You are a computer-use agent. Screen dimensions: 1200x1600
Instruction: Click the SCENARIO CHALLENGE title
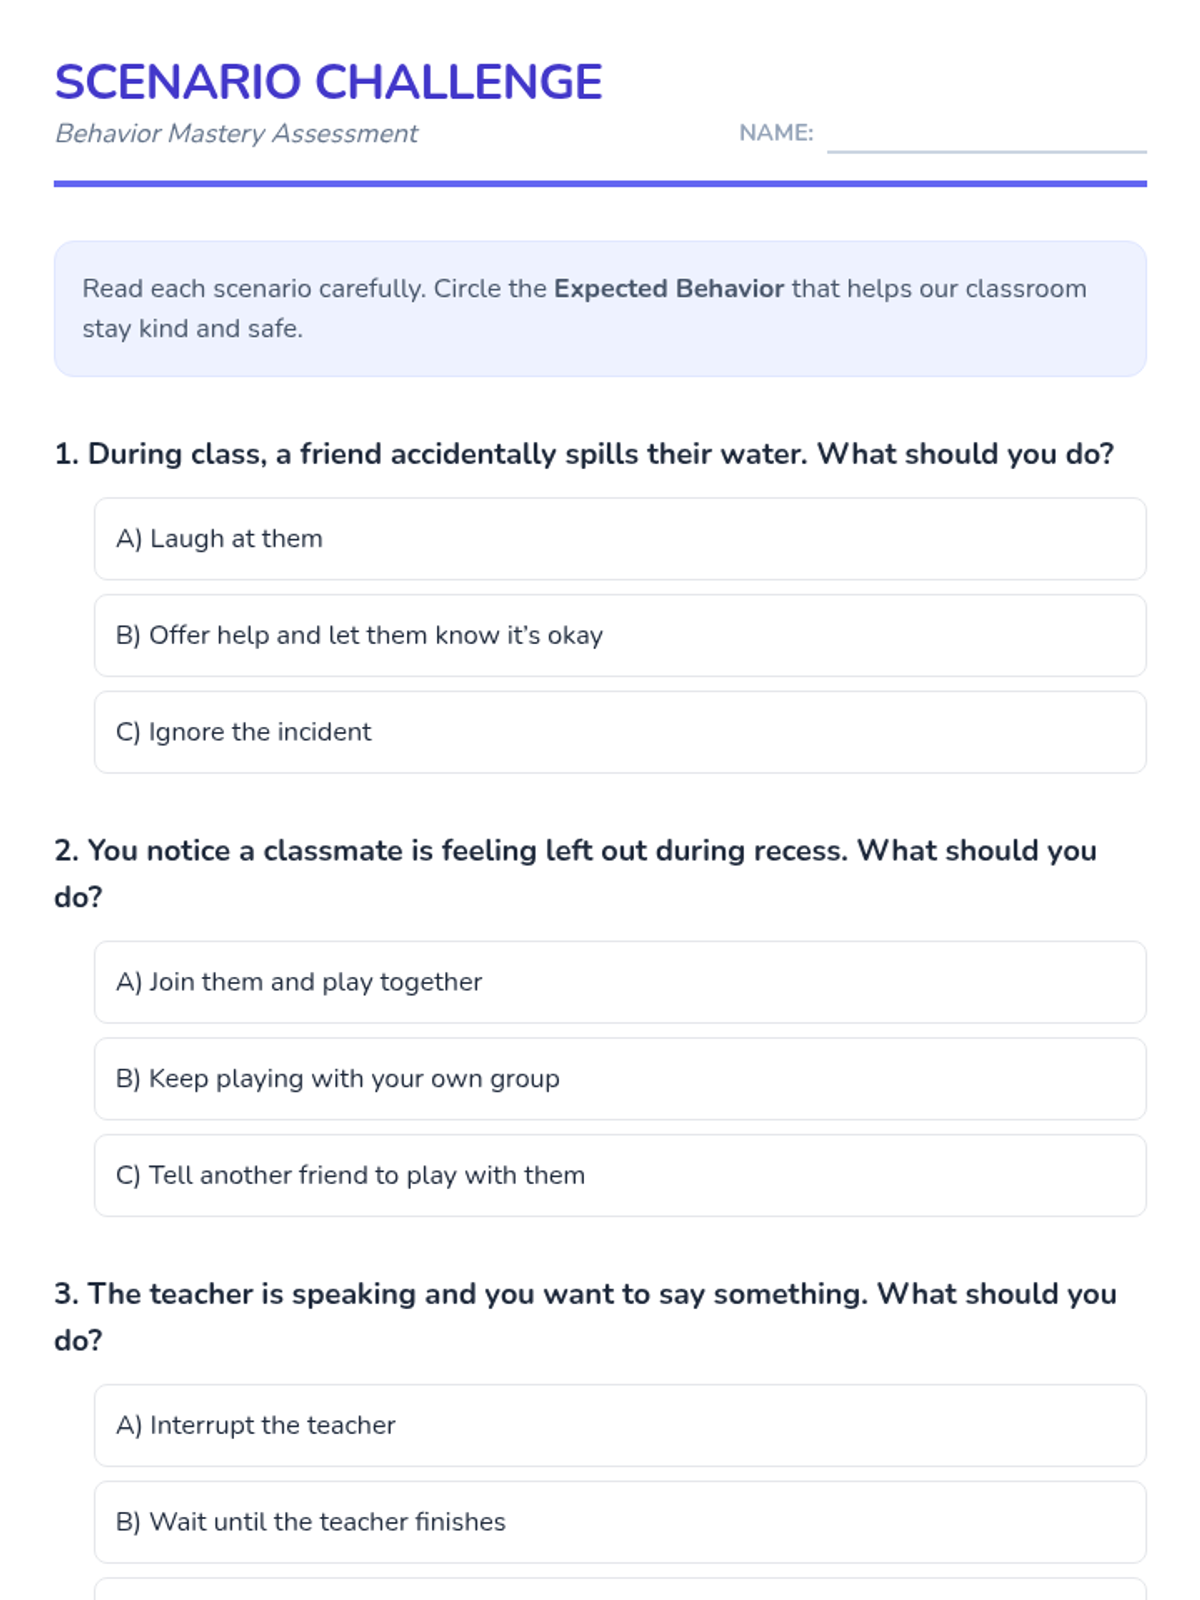click(328, 82)
